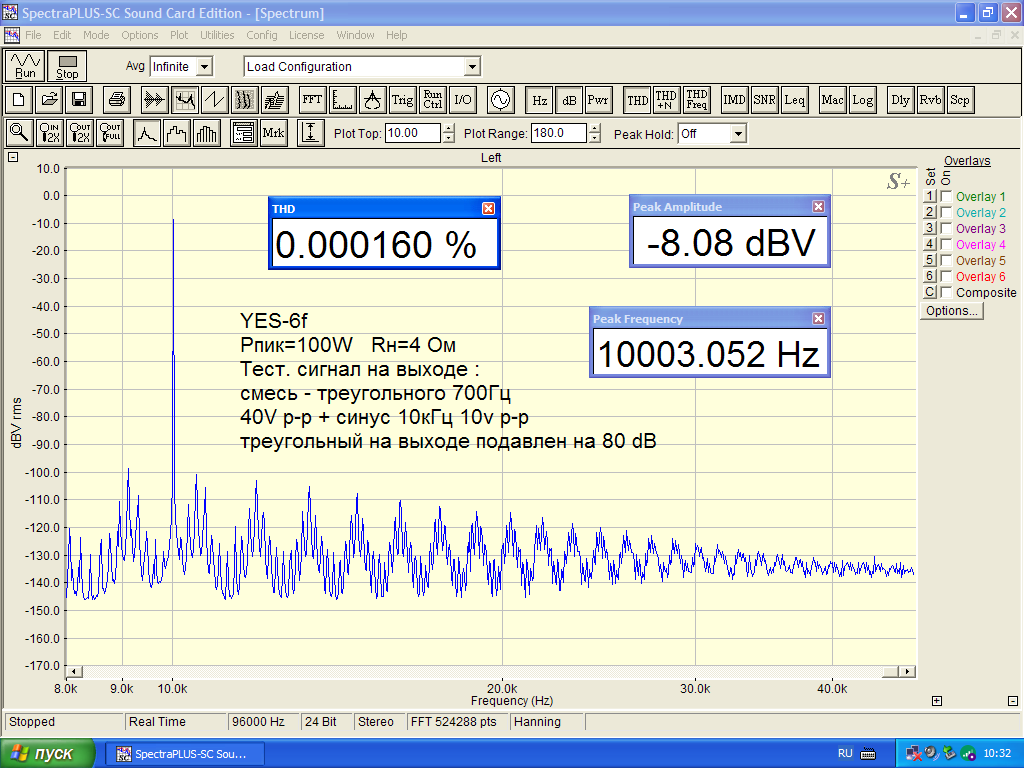Toggle the dB peak amplitude display

(x=569, y=100)
